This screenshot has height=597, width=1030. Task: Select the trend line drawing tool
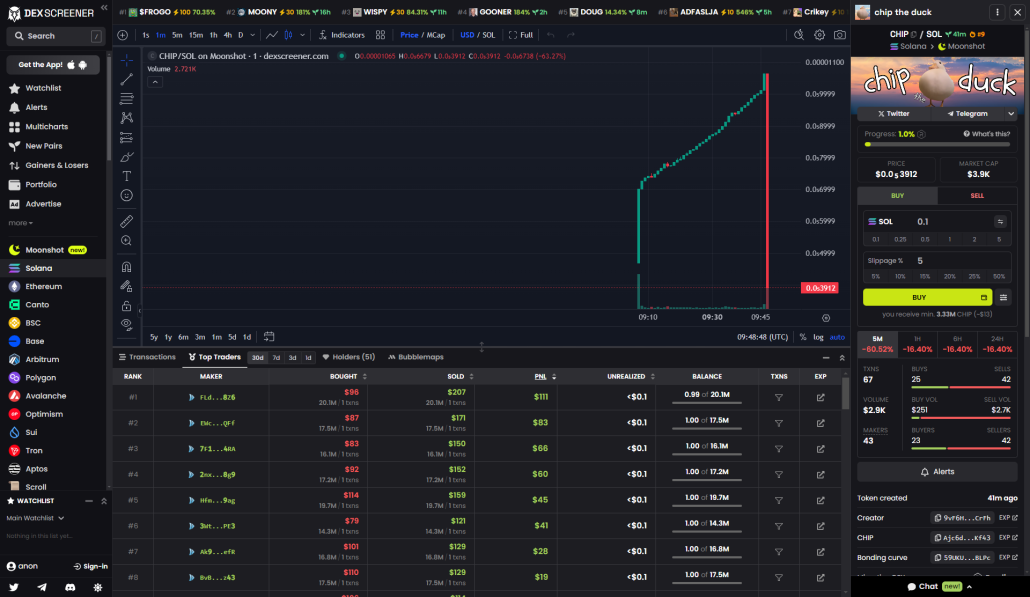pos(126,77)
